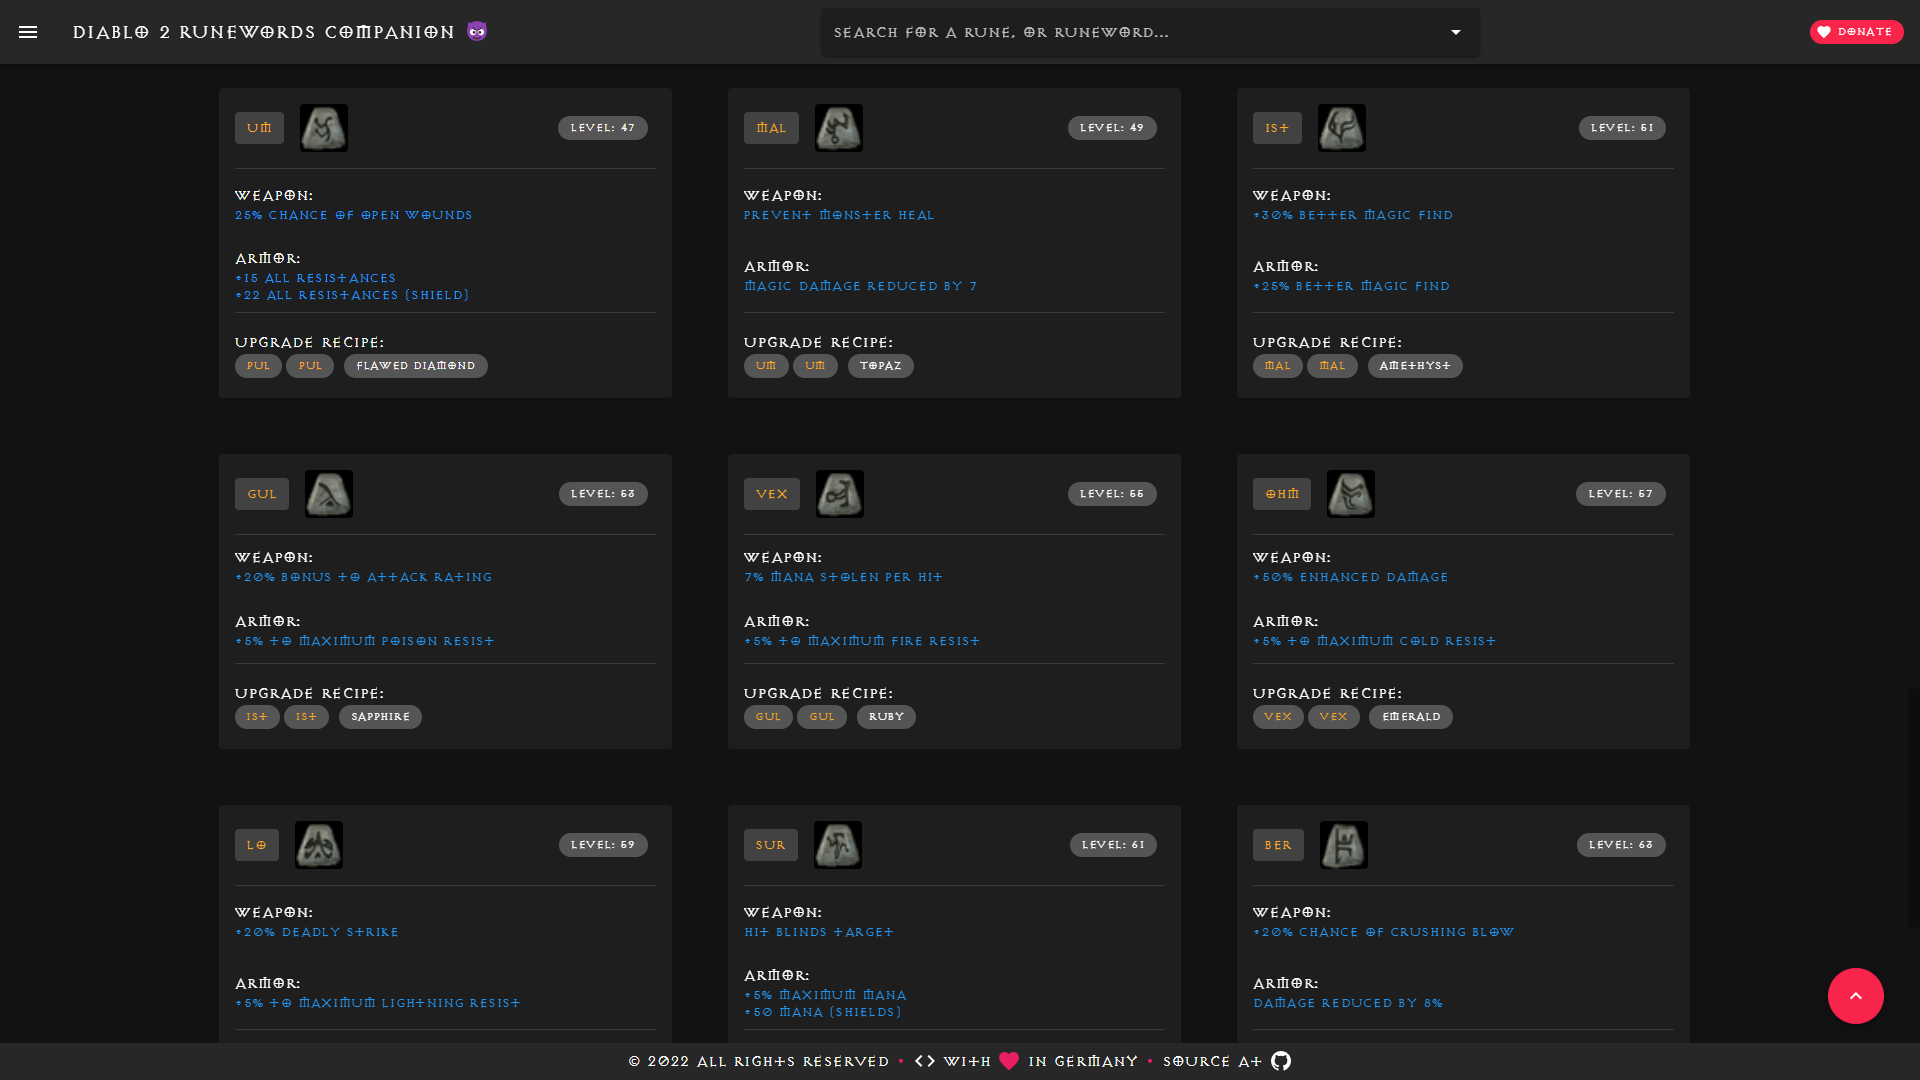Click first Pul chip in Um recipe

pyautogui.click(x=258, y=366)
